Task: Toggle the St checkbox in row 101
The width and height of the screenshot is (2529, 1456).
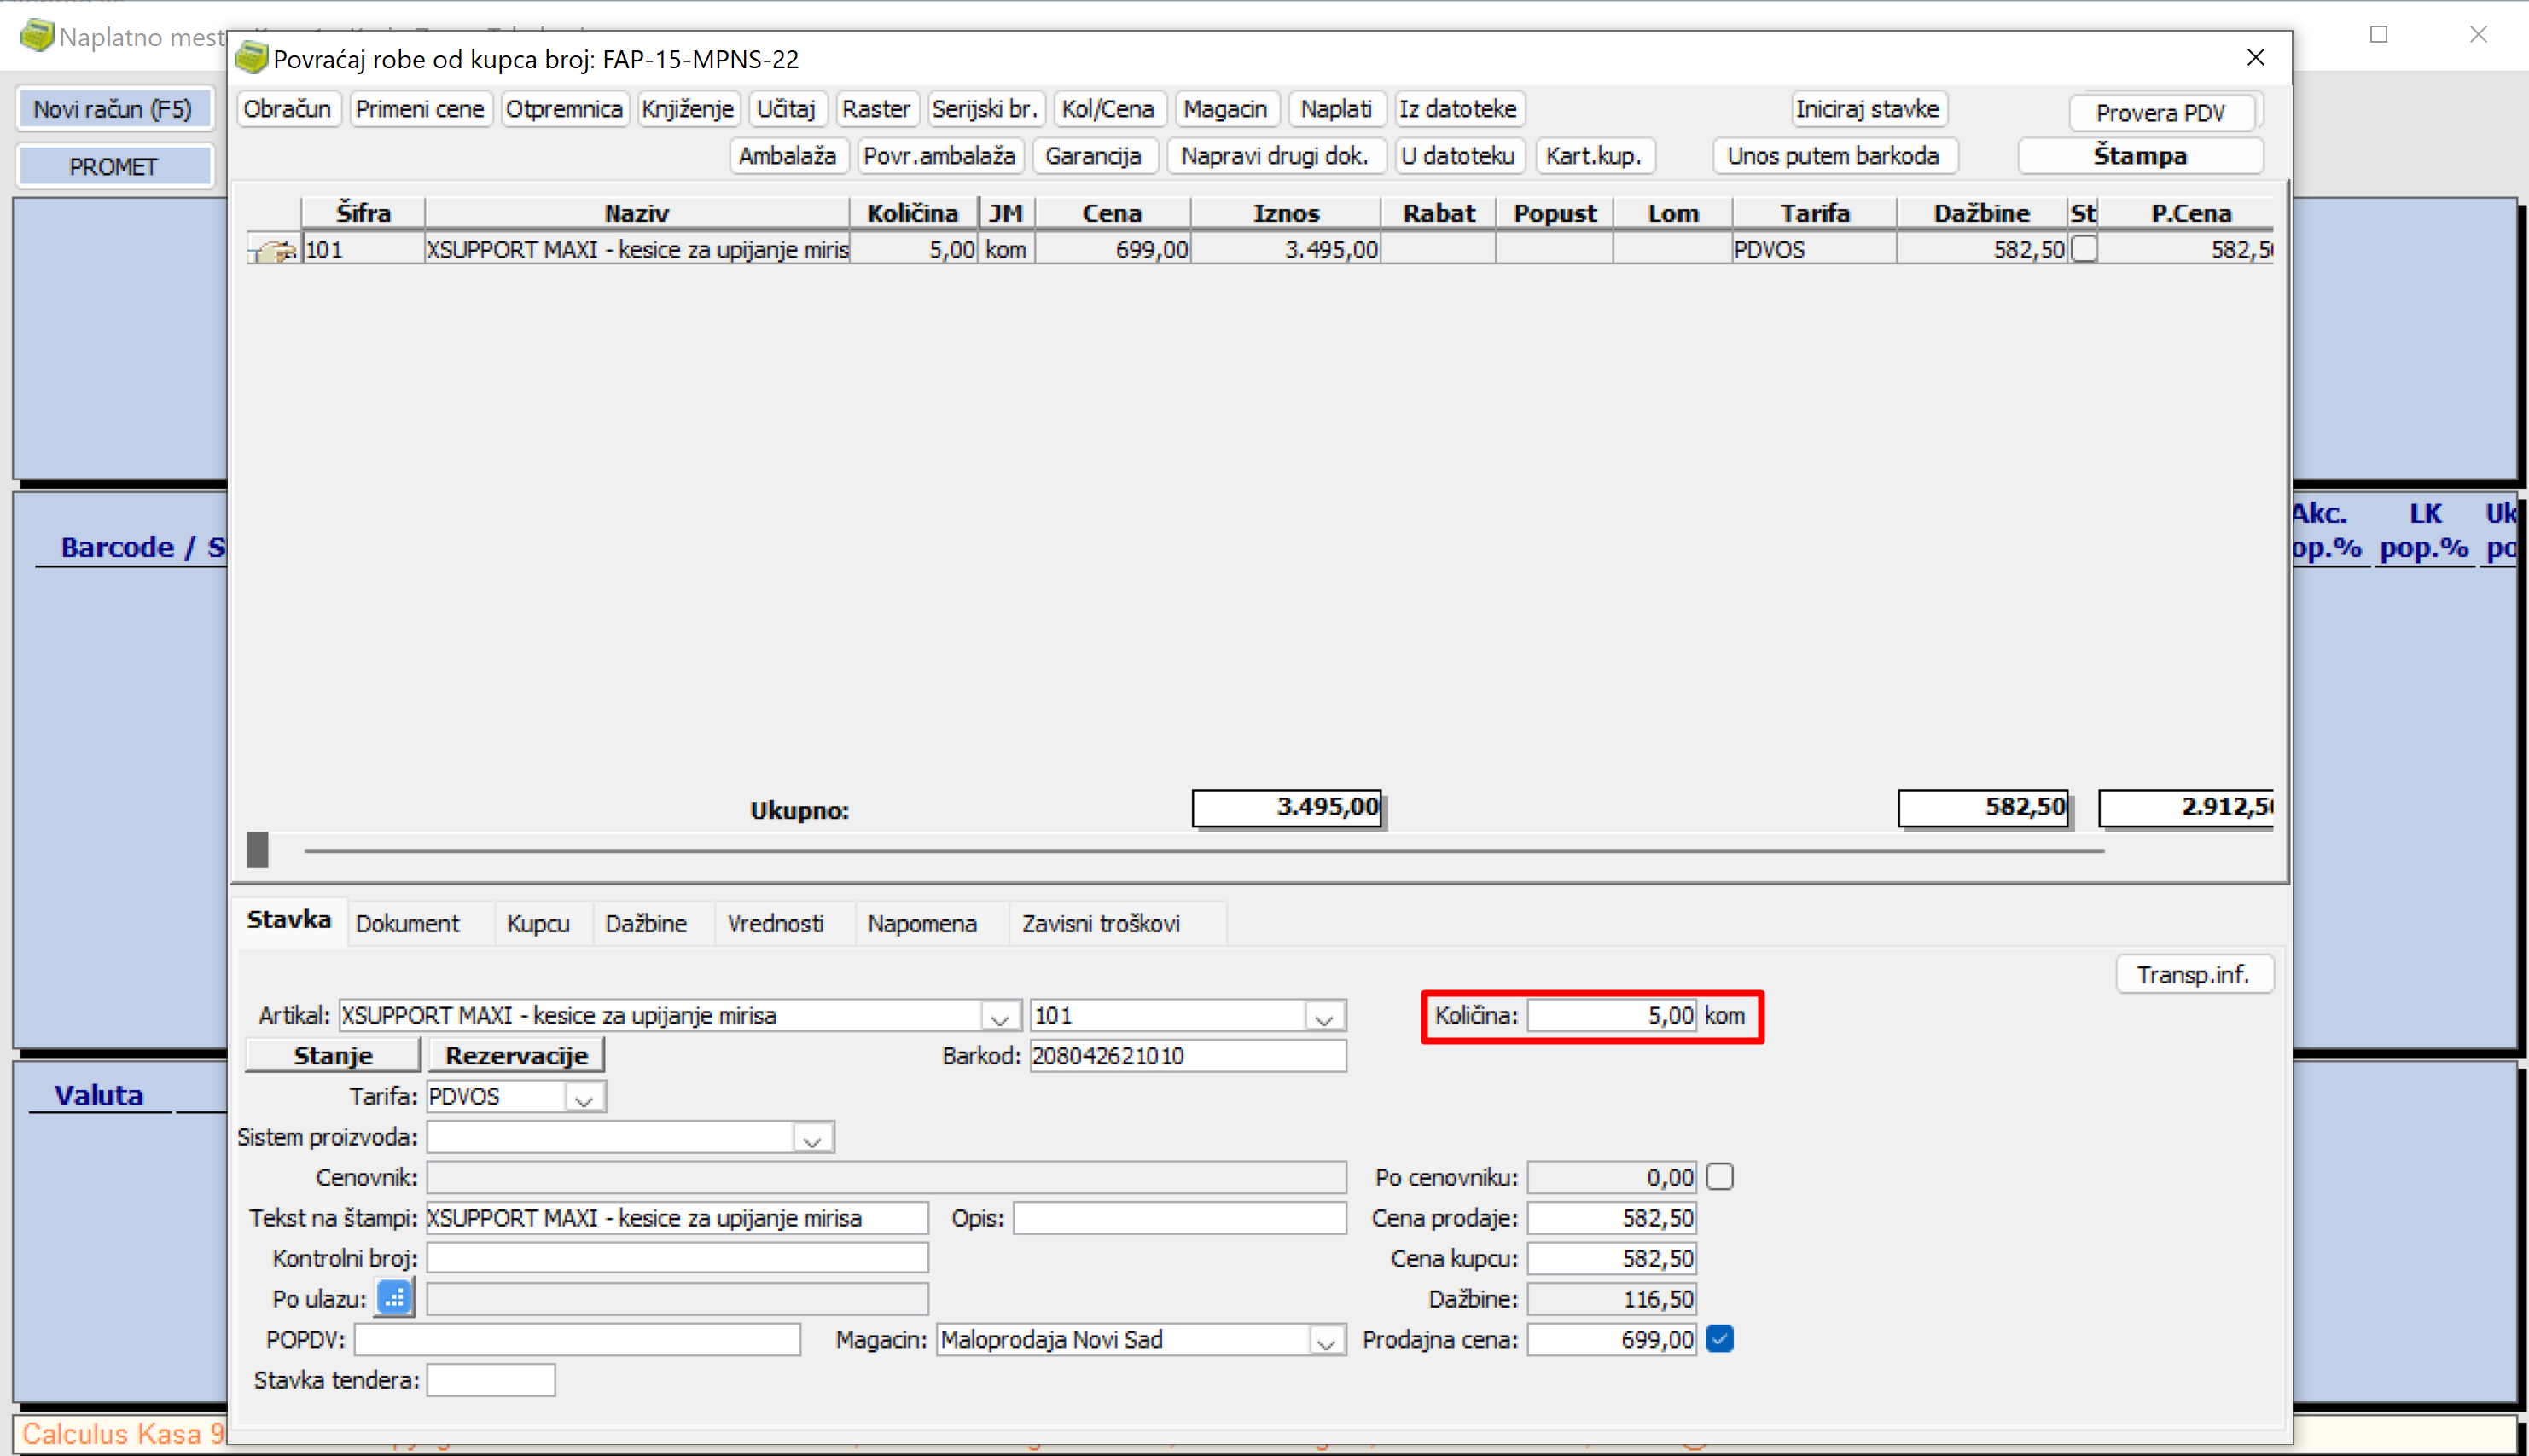Action: 2084,249
